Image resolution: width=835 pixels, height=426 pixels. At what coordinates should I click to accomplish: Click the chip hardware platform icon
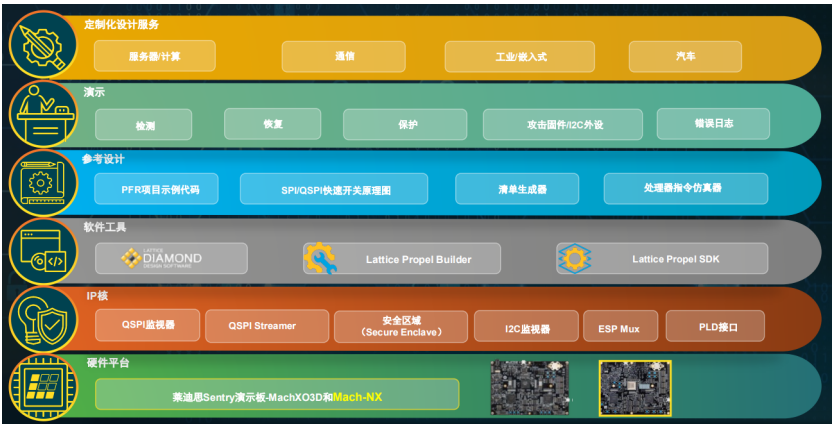click(44, 388)
